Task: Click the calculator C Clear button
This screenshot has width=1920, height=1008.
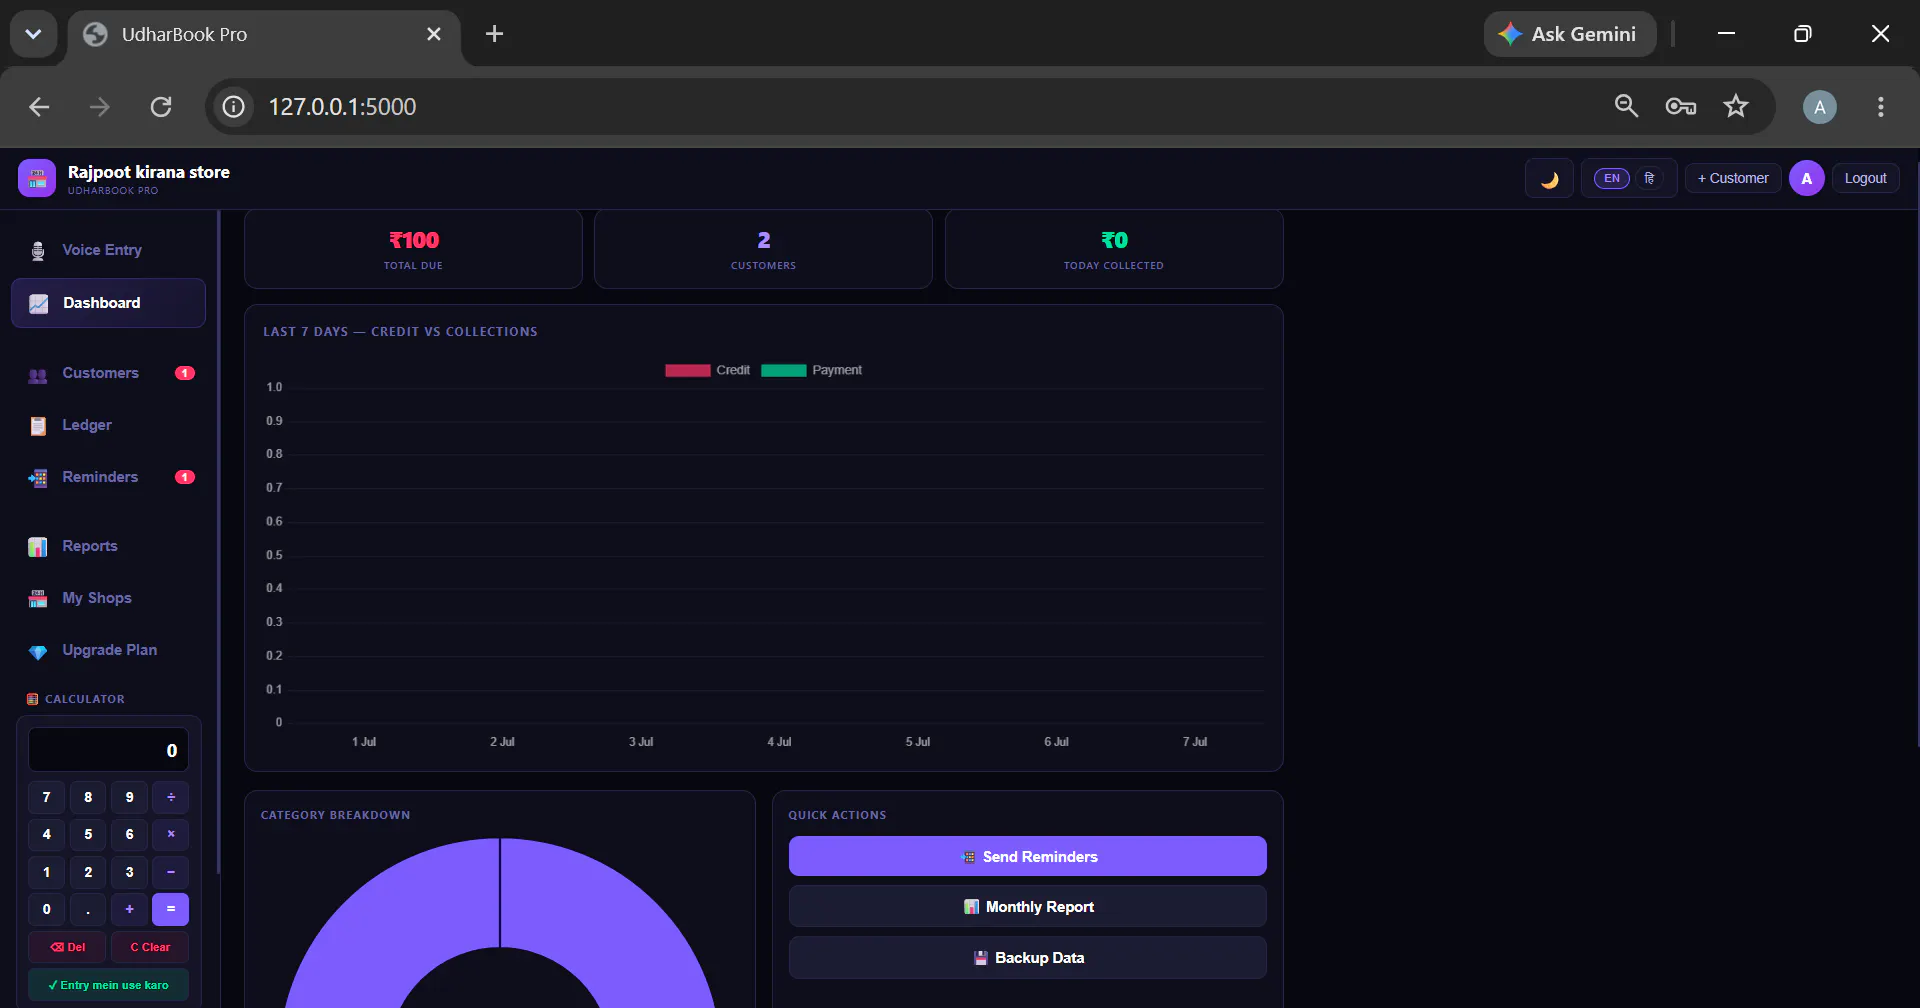Action: pos(150,947)
